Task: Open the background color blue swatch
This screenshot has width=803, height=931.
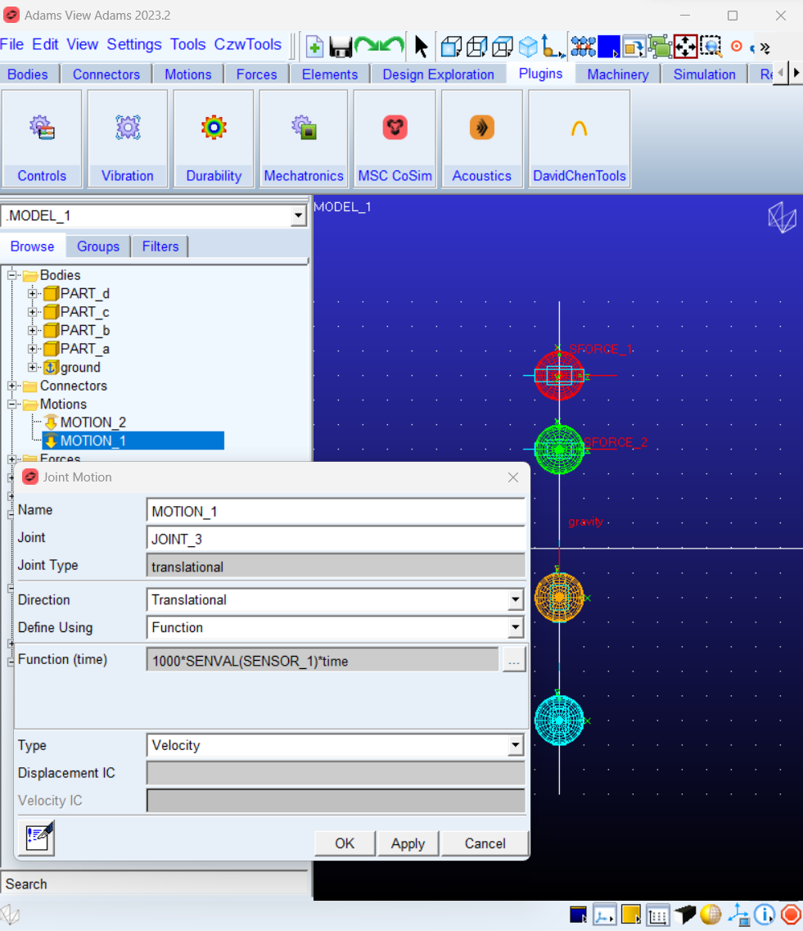Action: click(608, 46)
